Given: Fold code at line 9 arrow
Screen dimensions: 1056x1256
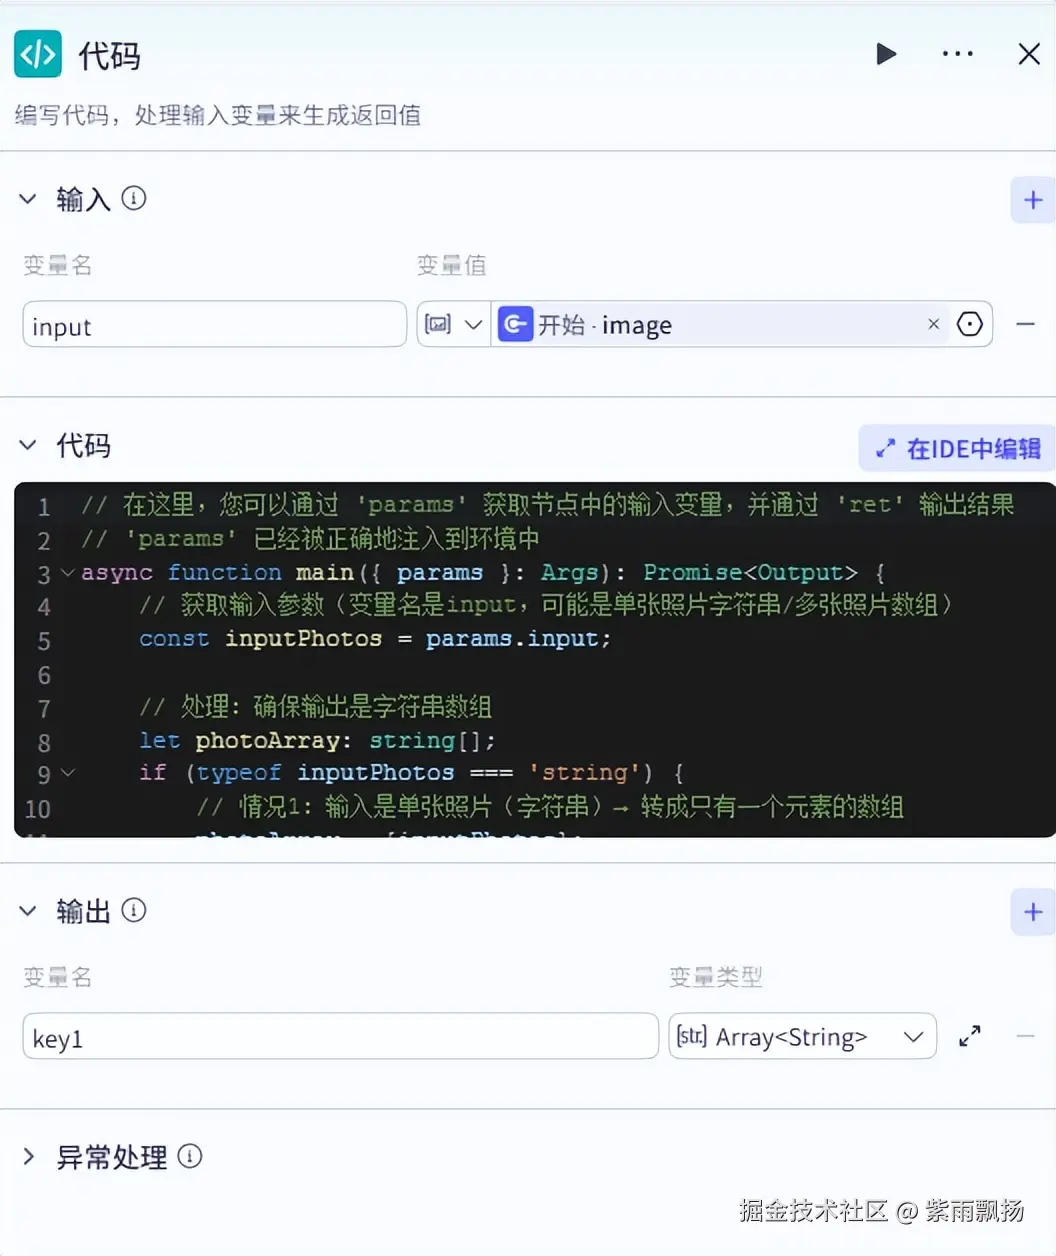Looking at the screenshot, I should 67,772.
